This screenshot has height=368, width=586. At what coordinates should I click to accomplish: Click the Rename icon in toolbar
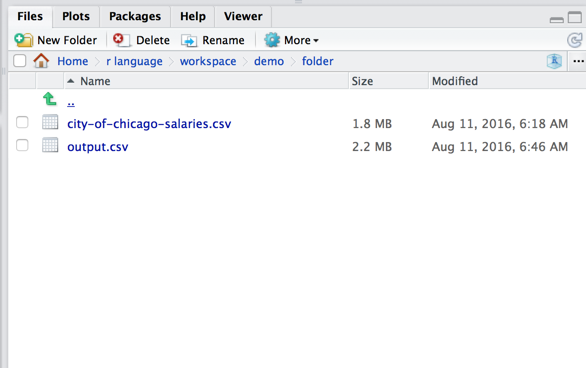pyautogui.click(x=189, y=40)
